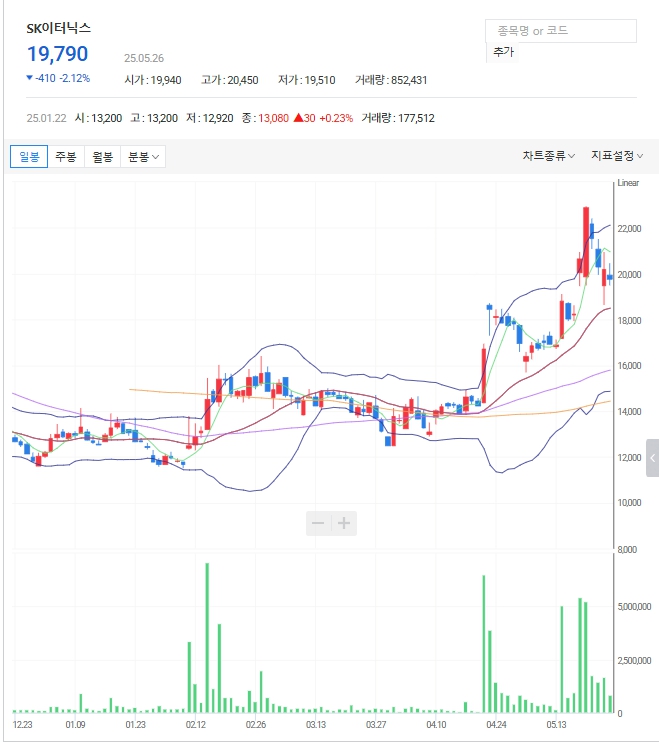
Task: Click low price 저가:19,510
Action: click(x=307, y=80)
